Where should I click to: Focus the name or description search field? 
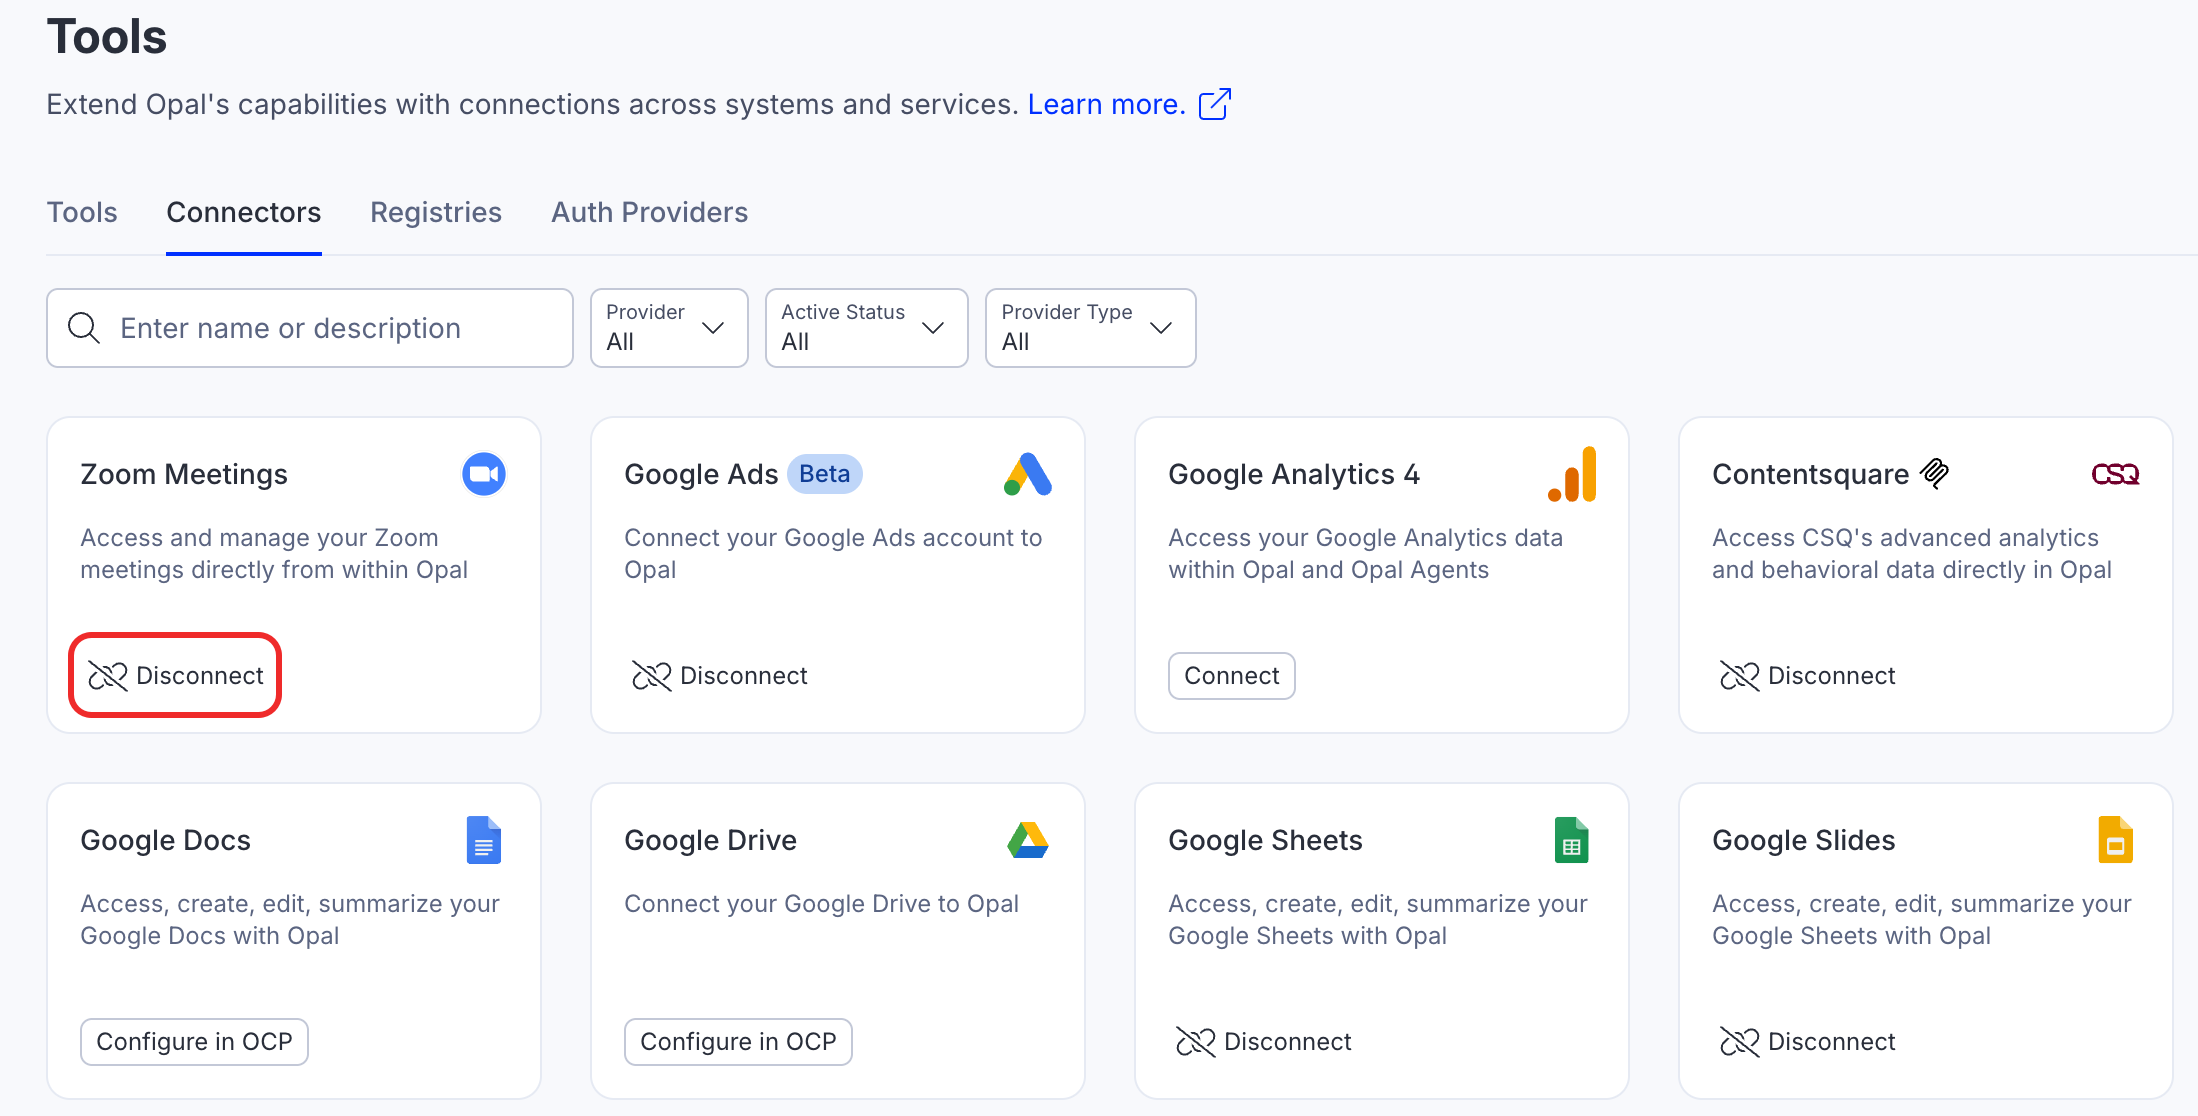(x=310, y=328)
